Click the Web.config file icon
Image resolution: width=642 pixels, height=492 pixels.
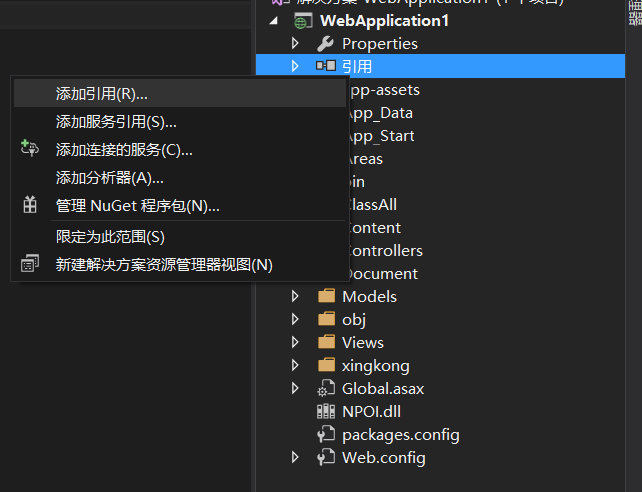326,457
